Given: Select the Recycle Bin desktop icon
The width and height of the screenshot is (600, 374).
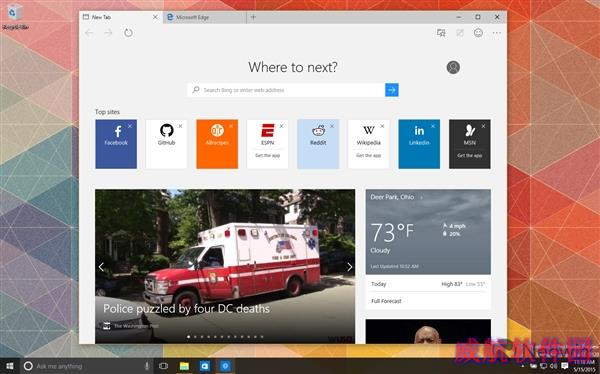Looking at the screenshot, I should click(x=15, y=18).
